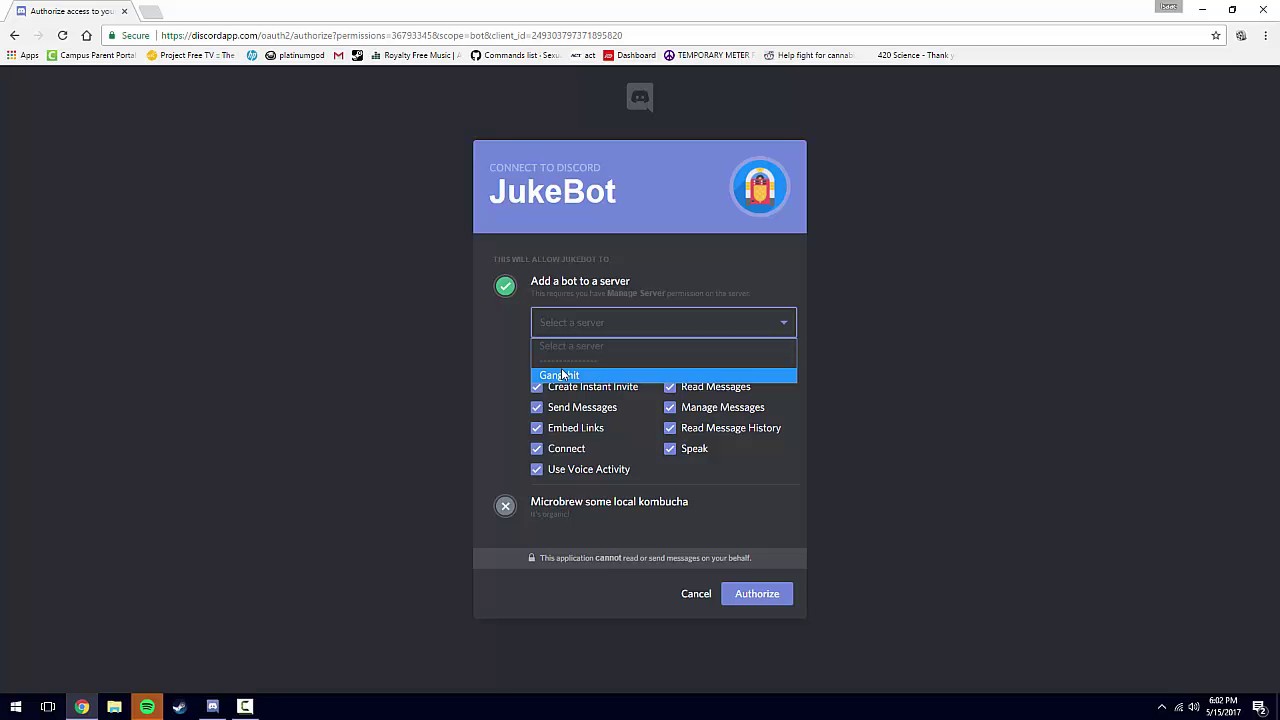This screenshot has width=1280, height=720.
Task: Pick the Select a server placeholder option
Action: (x=664, y=346)
